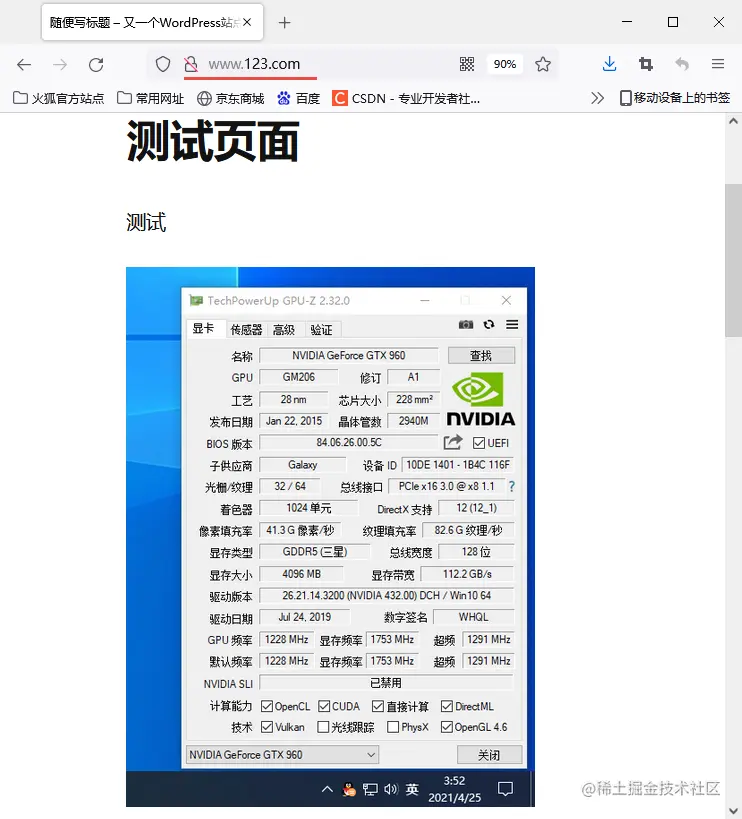This screenshot has height=819, width=742.
Task: Open the GPU-Z hamburger menu icon
Action: click(512, 324)
